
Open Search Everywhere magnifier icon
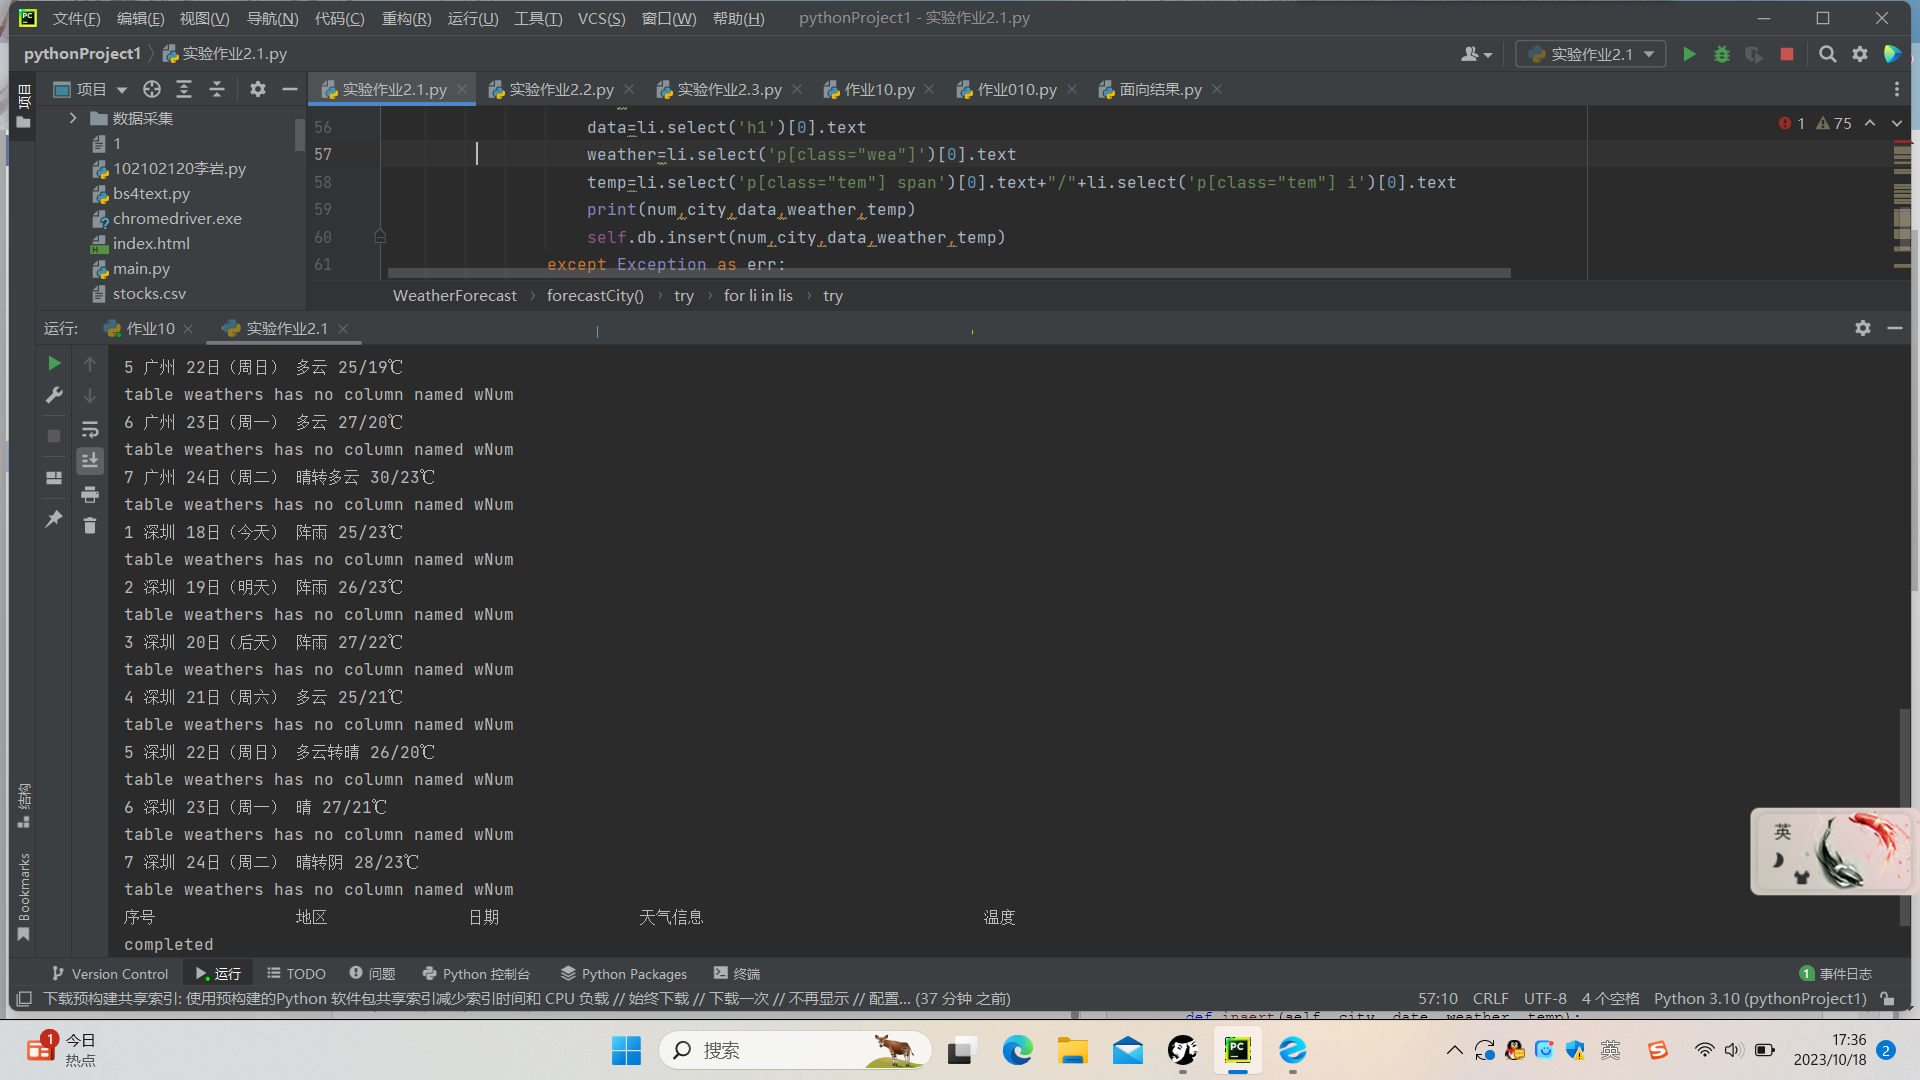tap(1827, 54)
